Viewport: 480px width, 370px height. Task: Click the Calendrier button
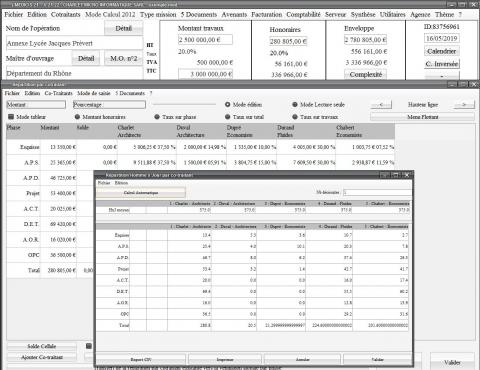tap(442, 51)
